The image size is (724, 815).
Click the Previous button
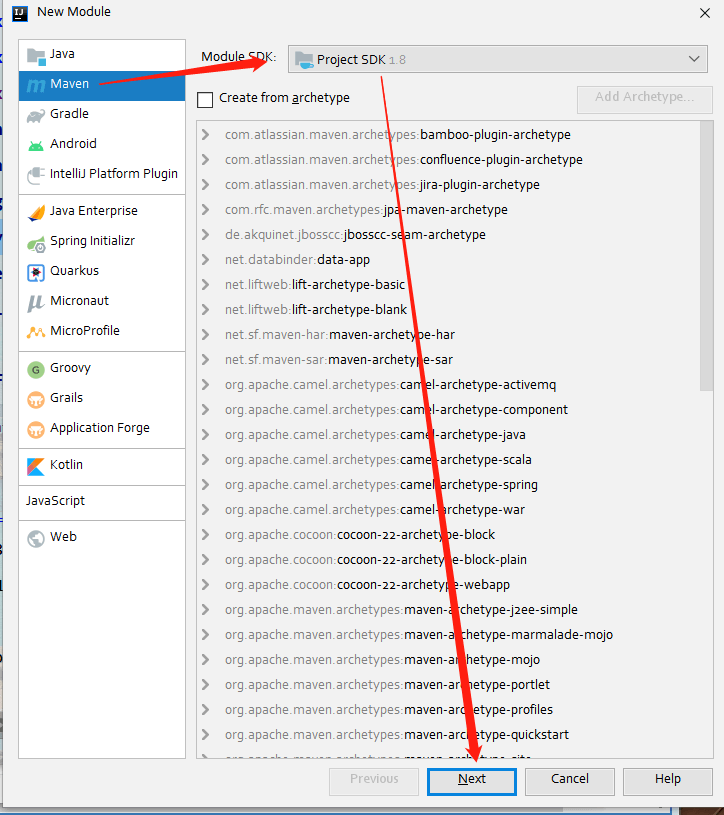[374, 781]
